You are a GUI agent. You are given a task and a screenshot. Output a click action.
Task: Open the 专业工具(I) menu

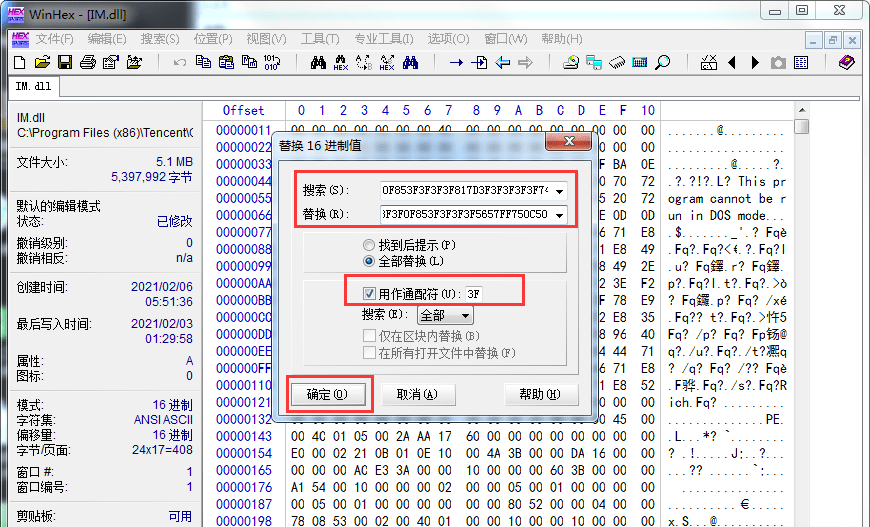[x=383, y=39]
